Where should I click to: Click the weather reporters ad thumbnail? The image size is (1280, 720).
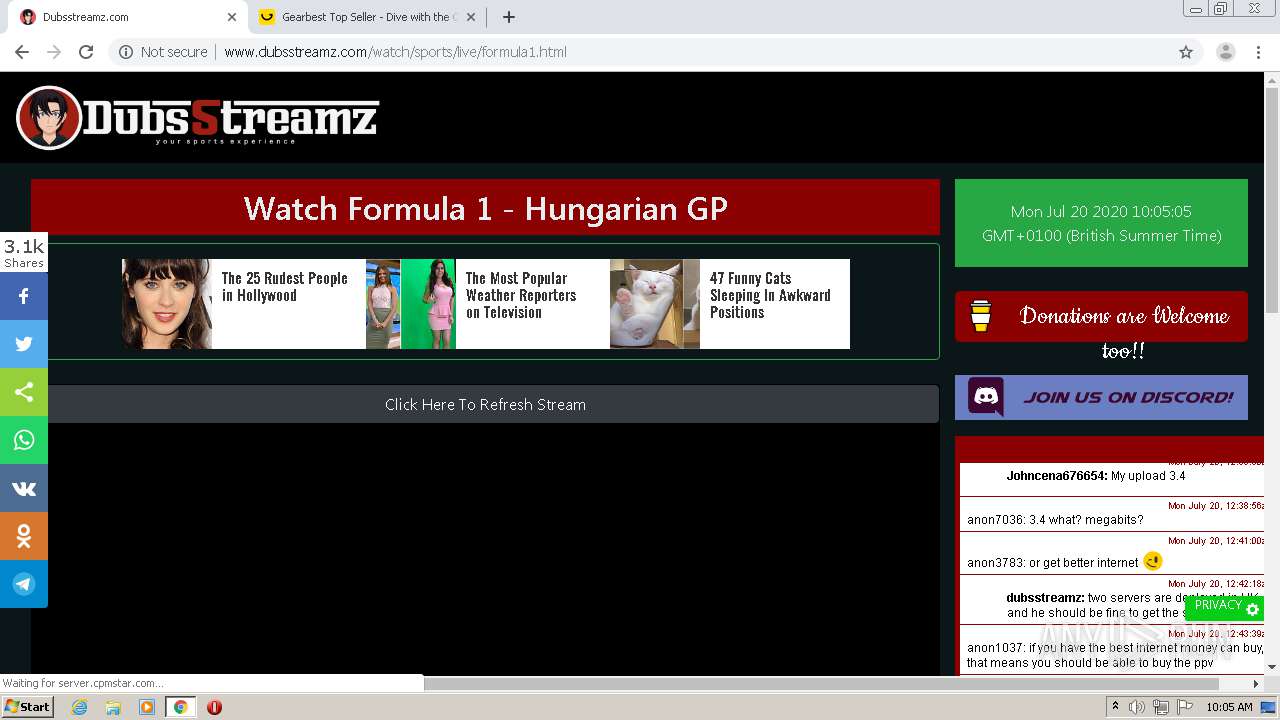[411, 304]
